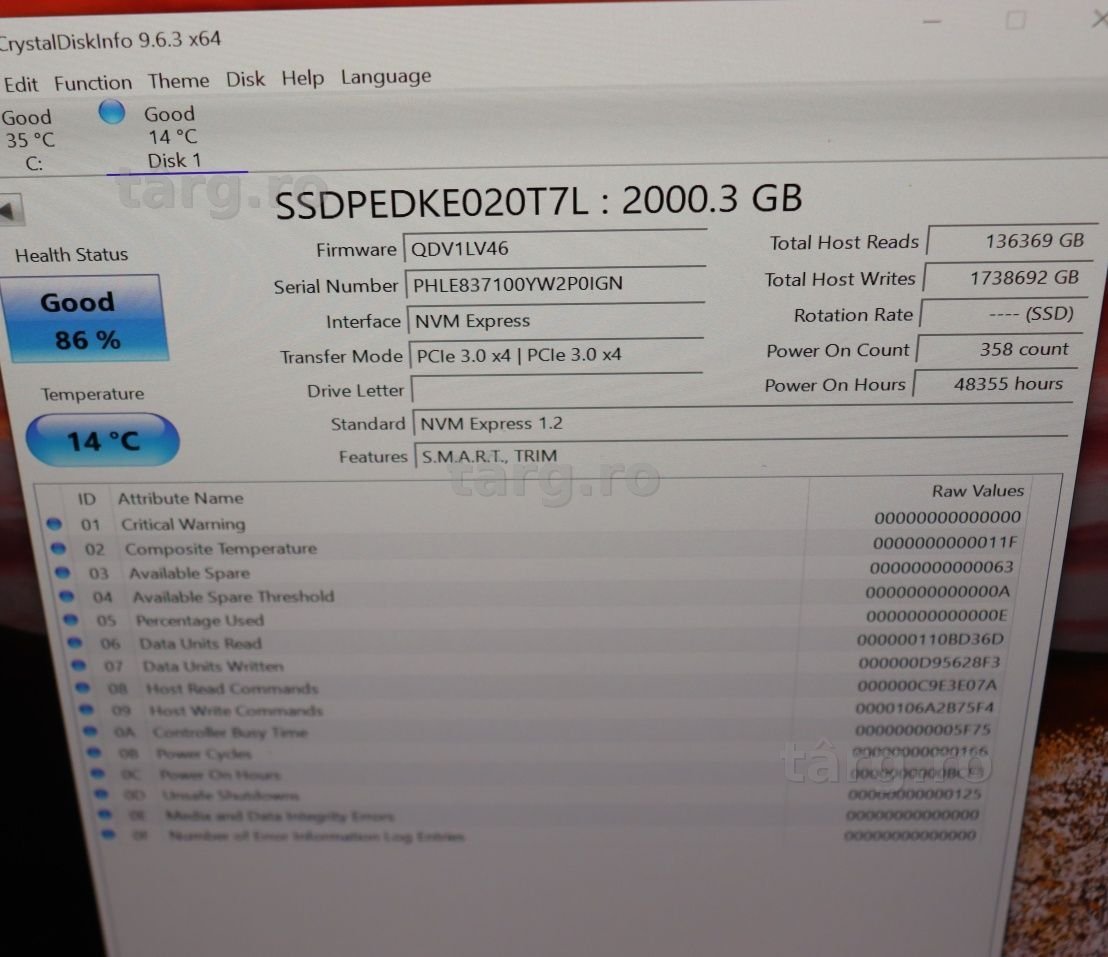Select the Critical Warning attribute row
This screenshot has height=957, width=1108.
click(x=534, y=521)
